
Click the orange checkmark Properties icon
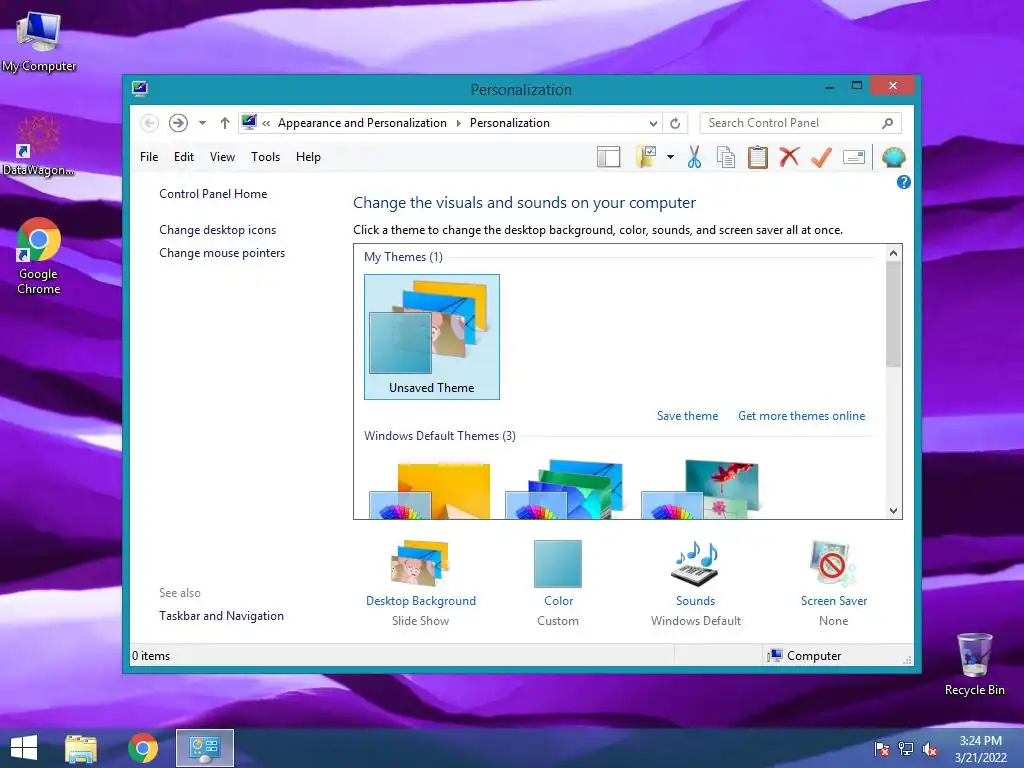[821, 157]
